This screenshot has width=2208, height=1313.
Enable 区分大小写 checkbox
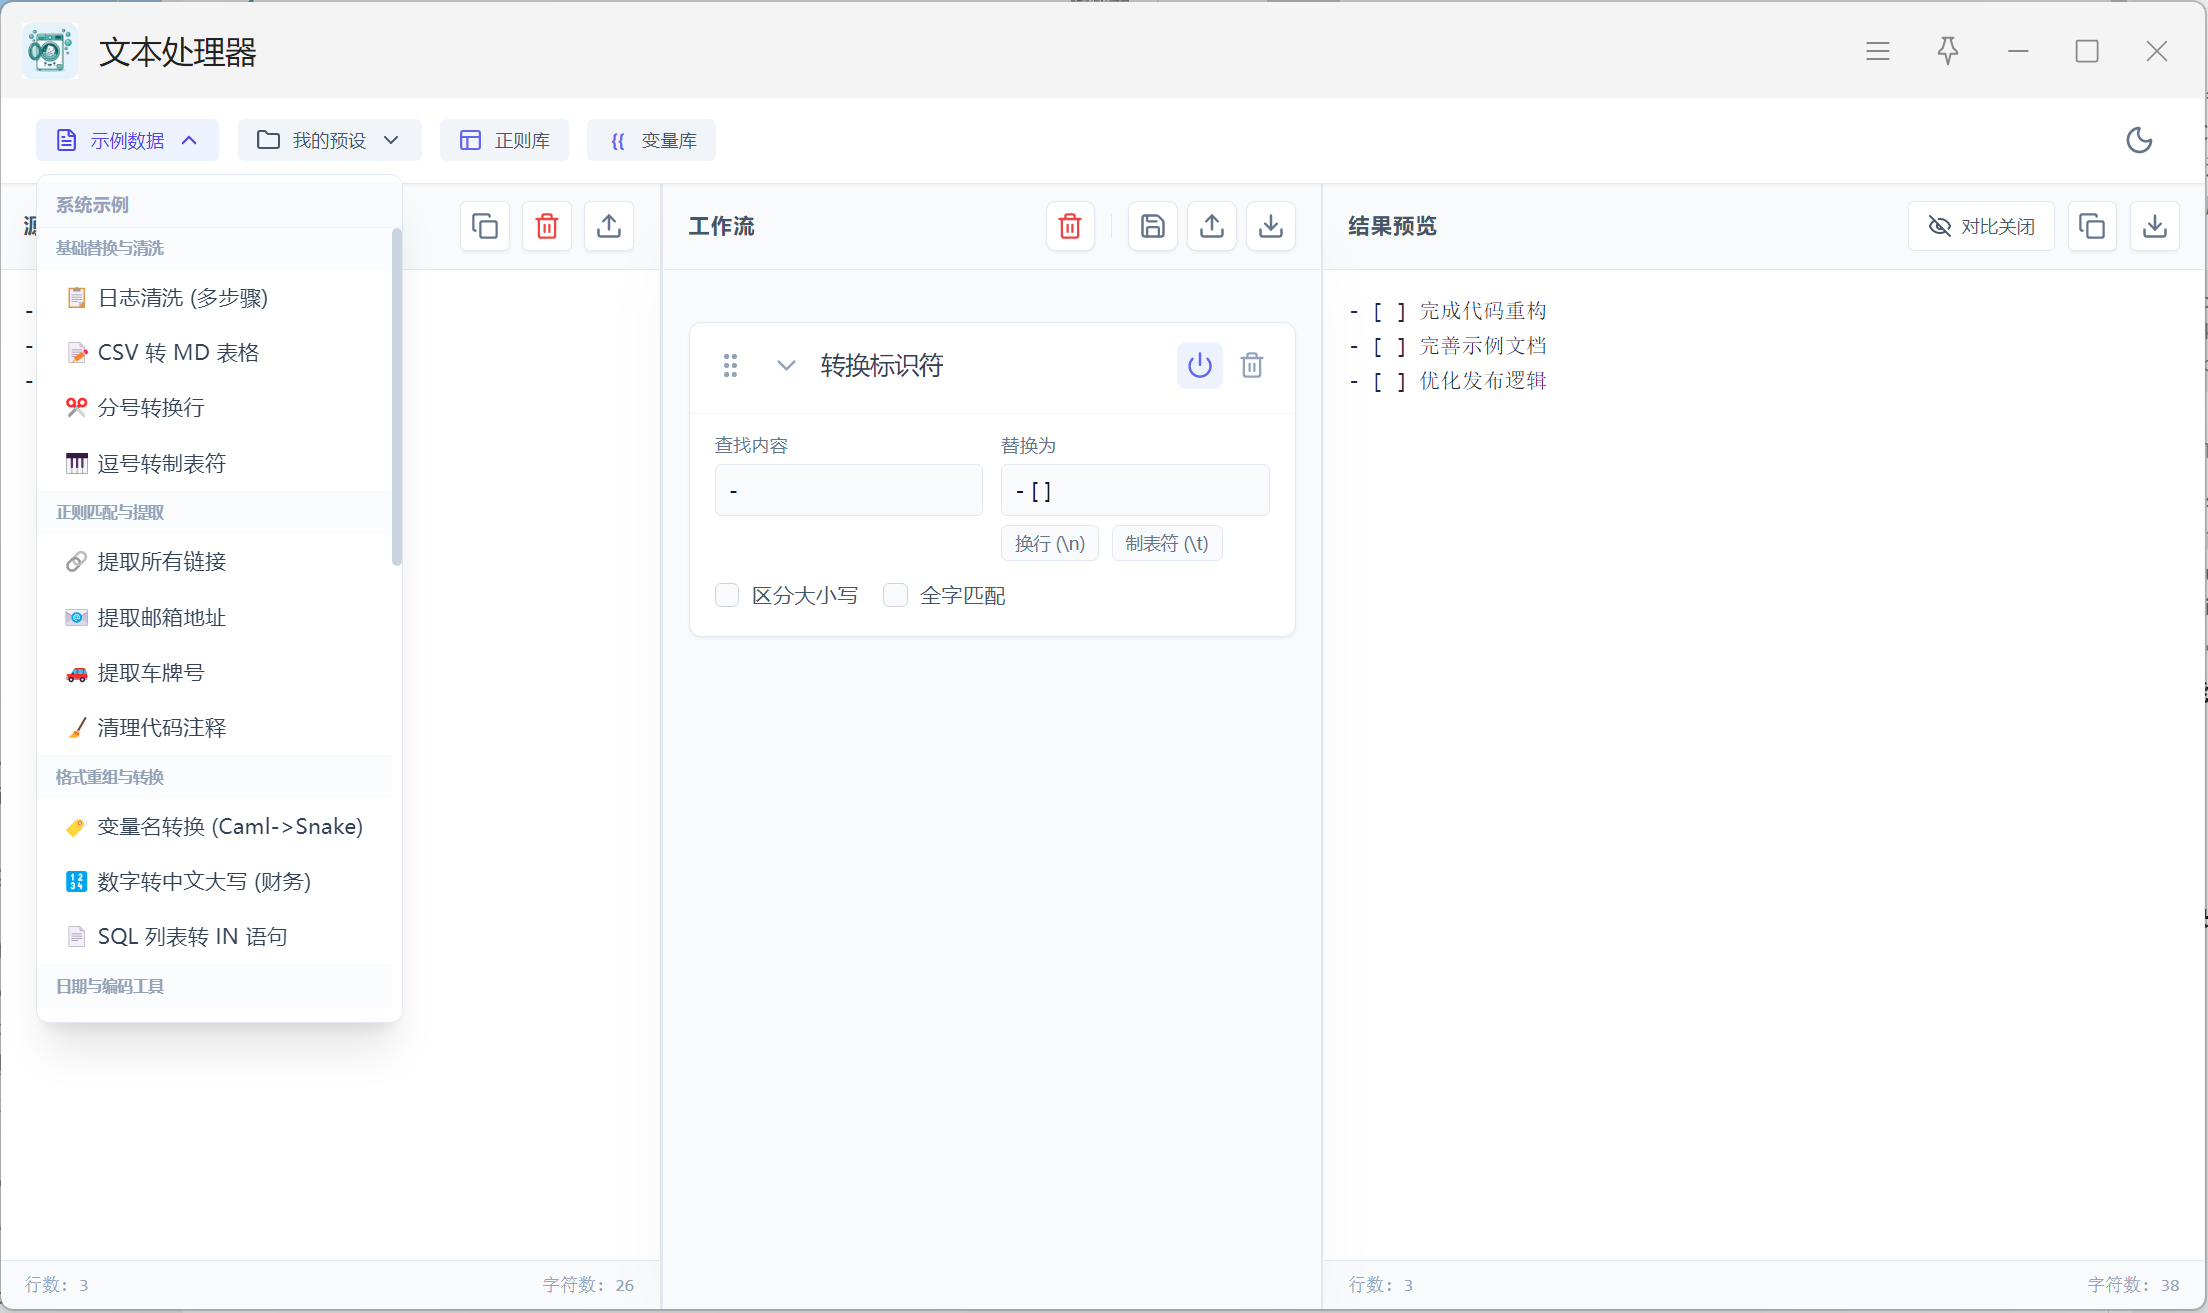tap(727, 595)
